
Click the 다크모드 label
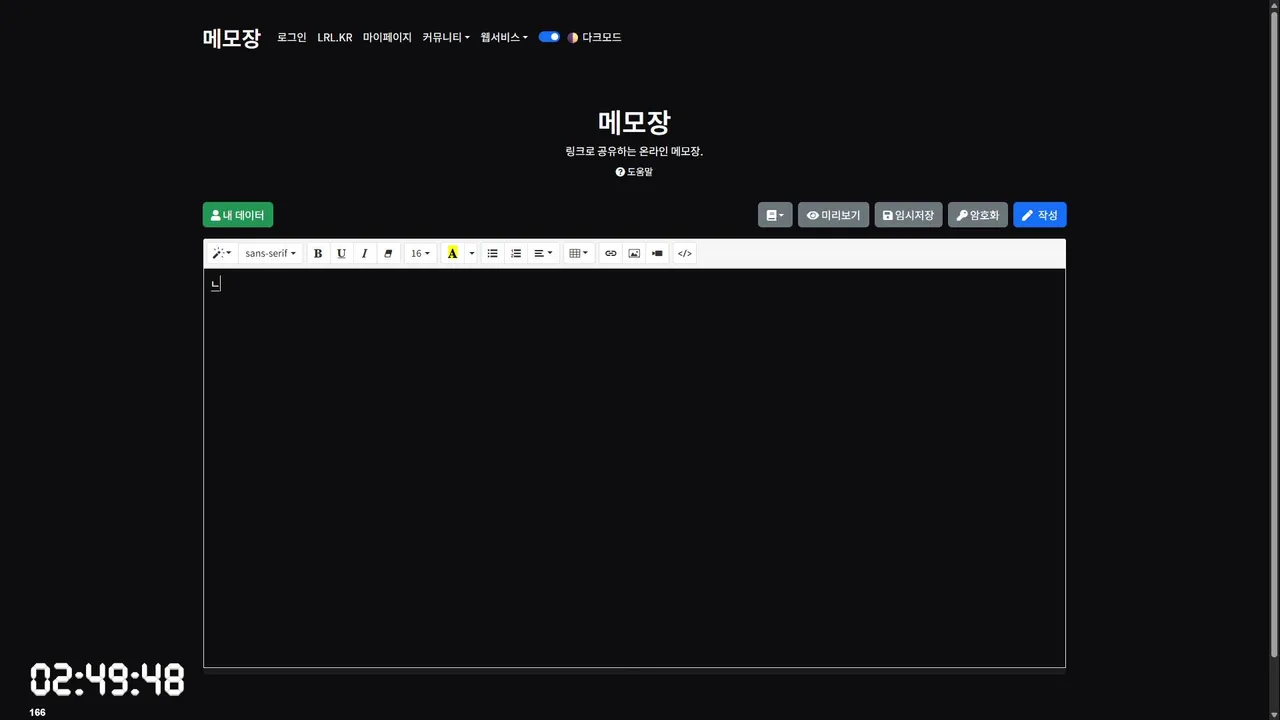(x=602, y=37)
